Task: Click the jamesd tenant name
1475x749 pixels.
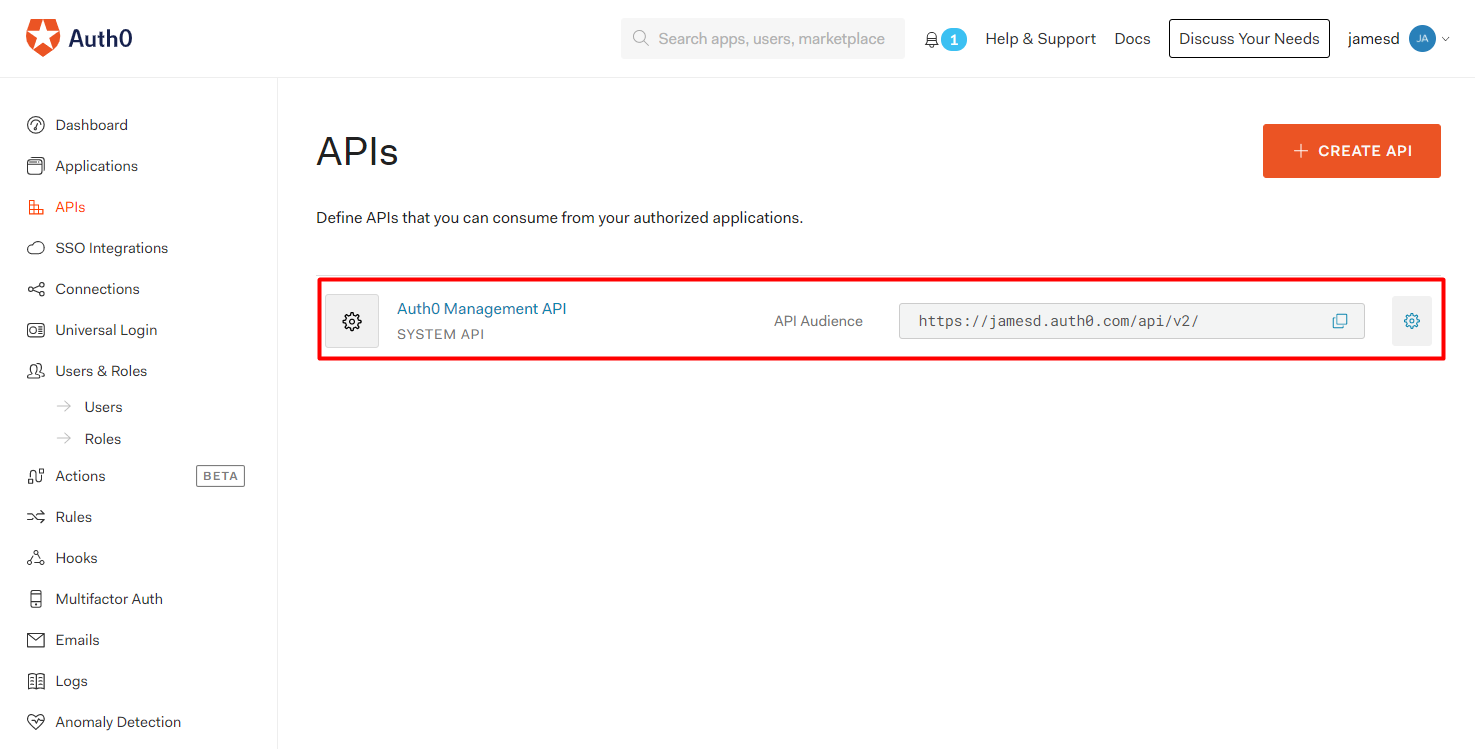Action: pyautogui.click(x=1374, y=39)
